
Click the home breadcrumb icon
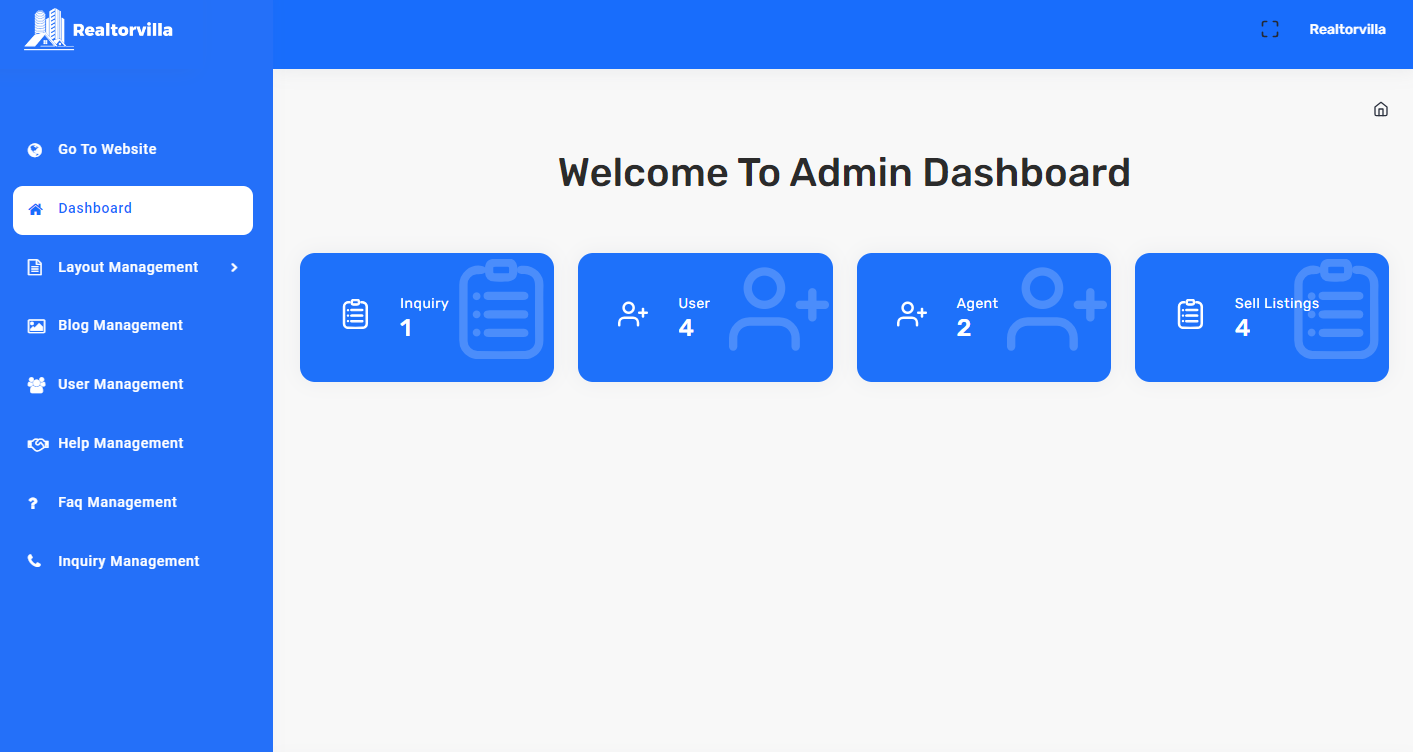1380,109
